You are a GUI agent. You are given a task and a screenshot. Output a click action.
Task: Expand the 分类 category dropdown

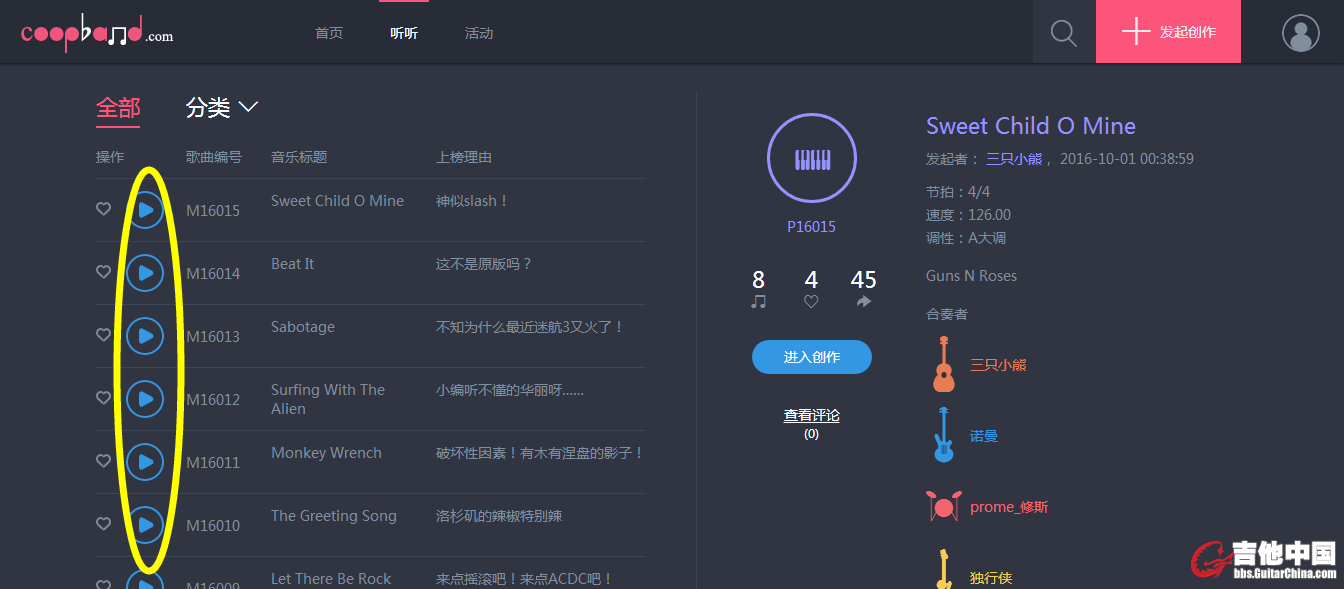(x=222, y=107)
